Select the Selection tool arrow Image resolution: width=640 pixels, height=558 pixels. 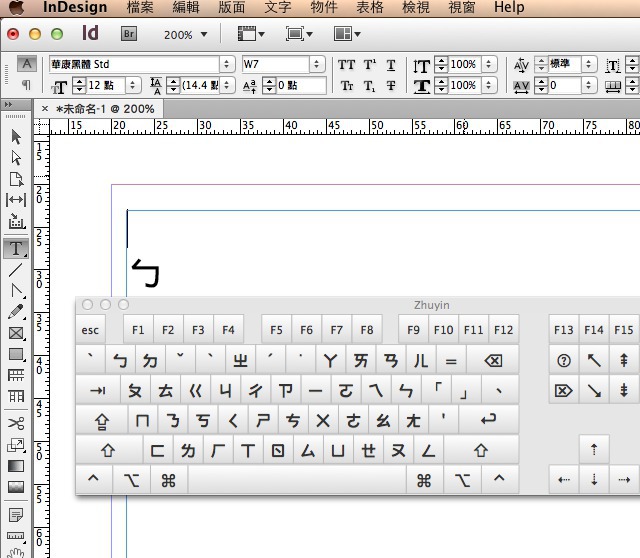(16, 137)
